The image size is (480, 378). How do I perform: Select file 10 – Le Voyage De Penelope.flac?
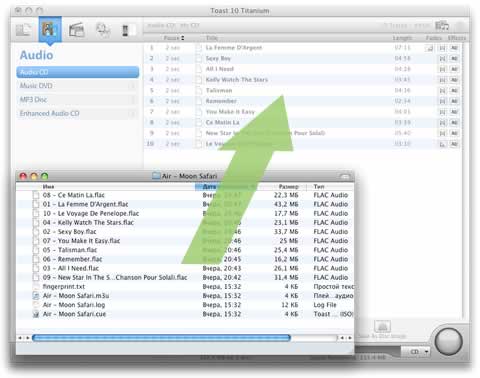pyautogui.click(x=185, y=213)
